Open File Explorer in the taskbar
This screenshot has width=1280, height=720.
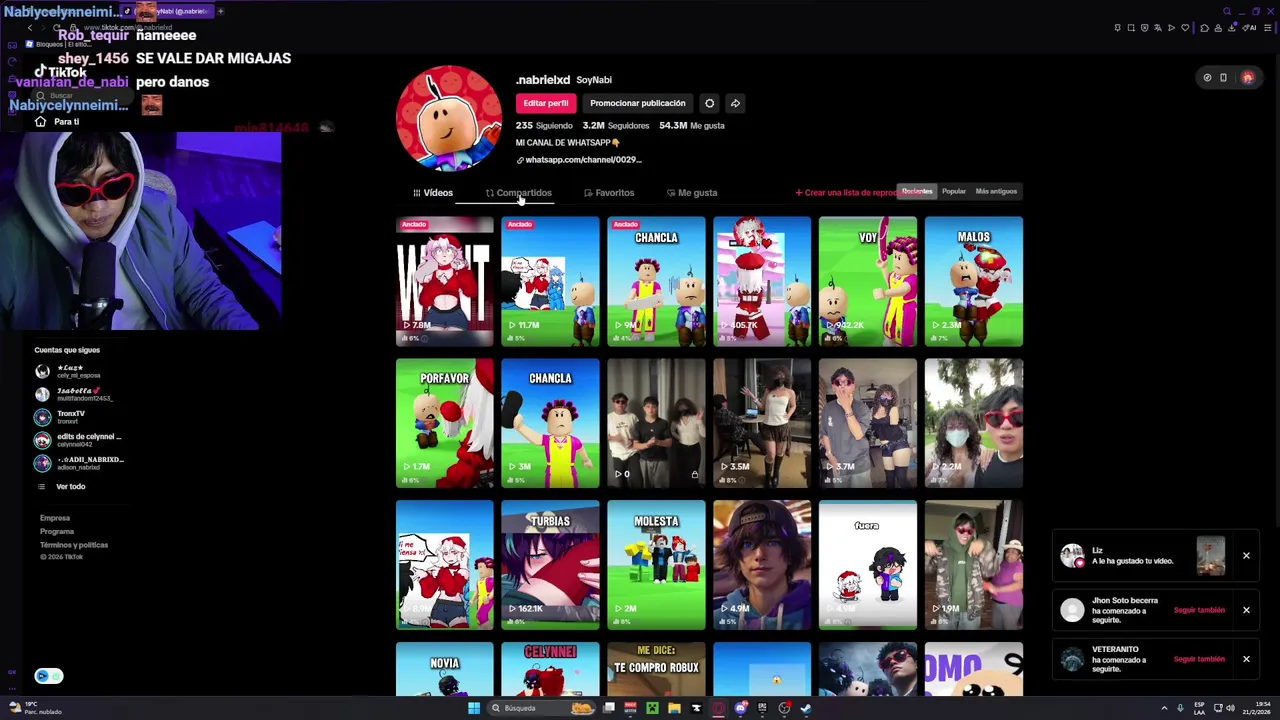coord(674,708)
